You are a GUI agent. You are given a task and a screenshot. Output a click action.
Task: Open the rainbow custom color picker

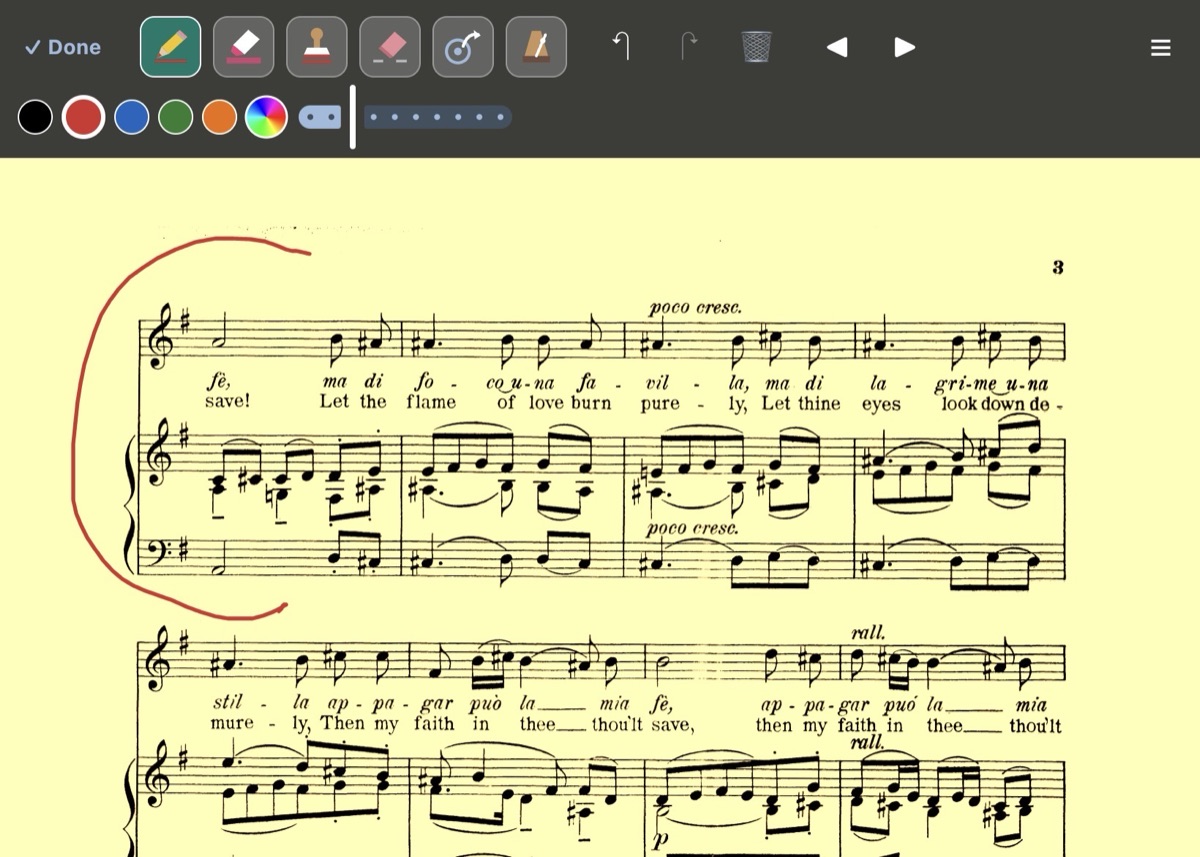266,117
